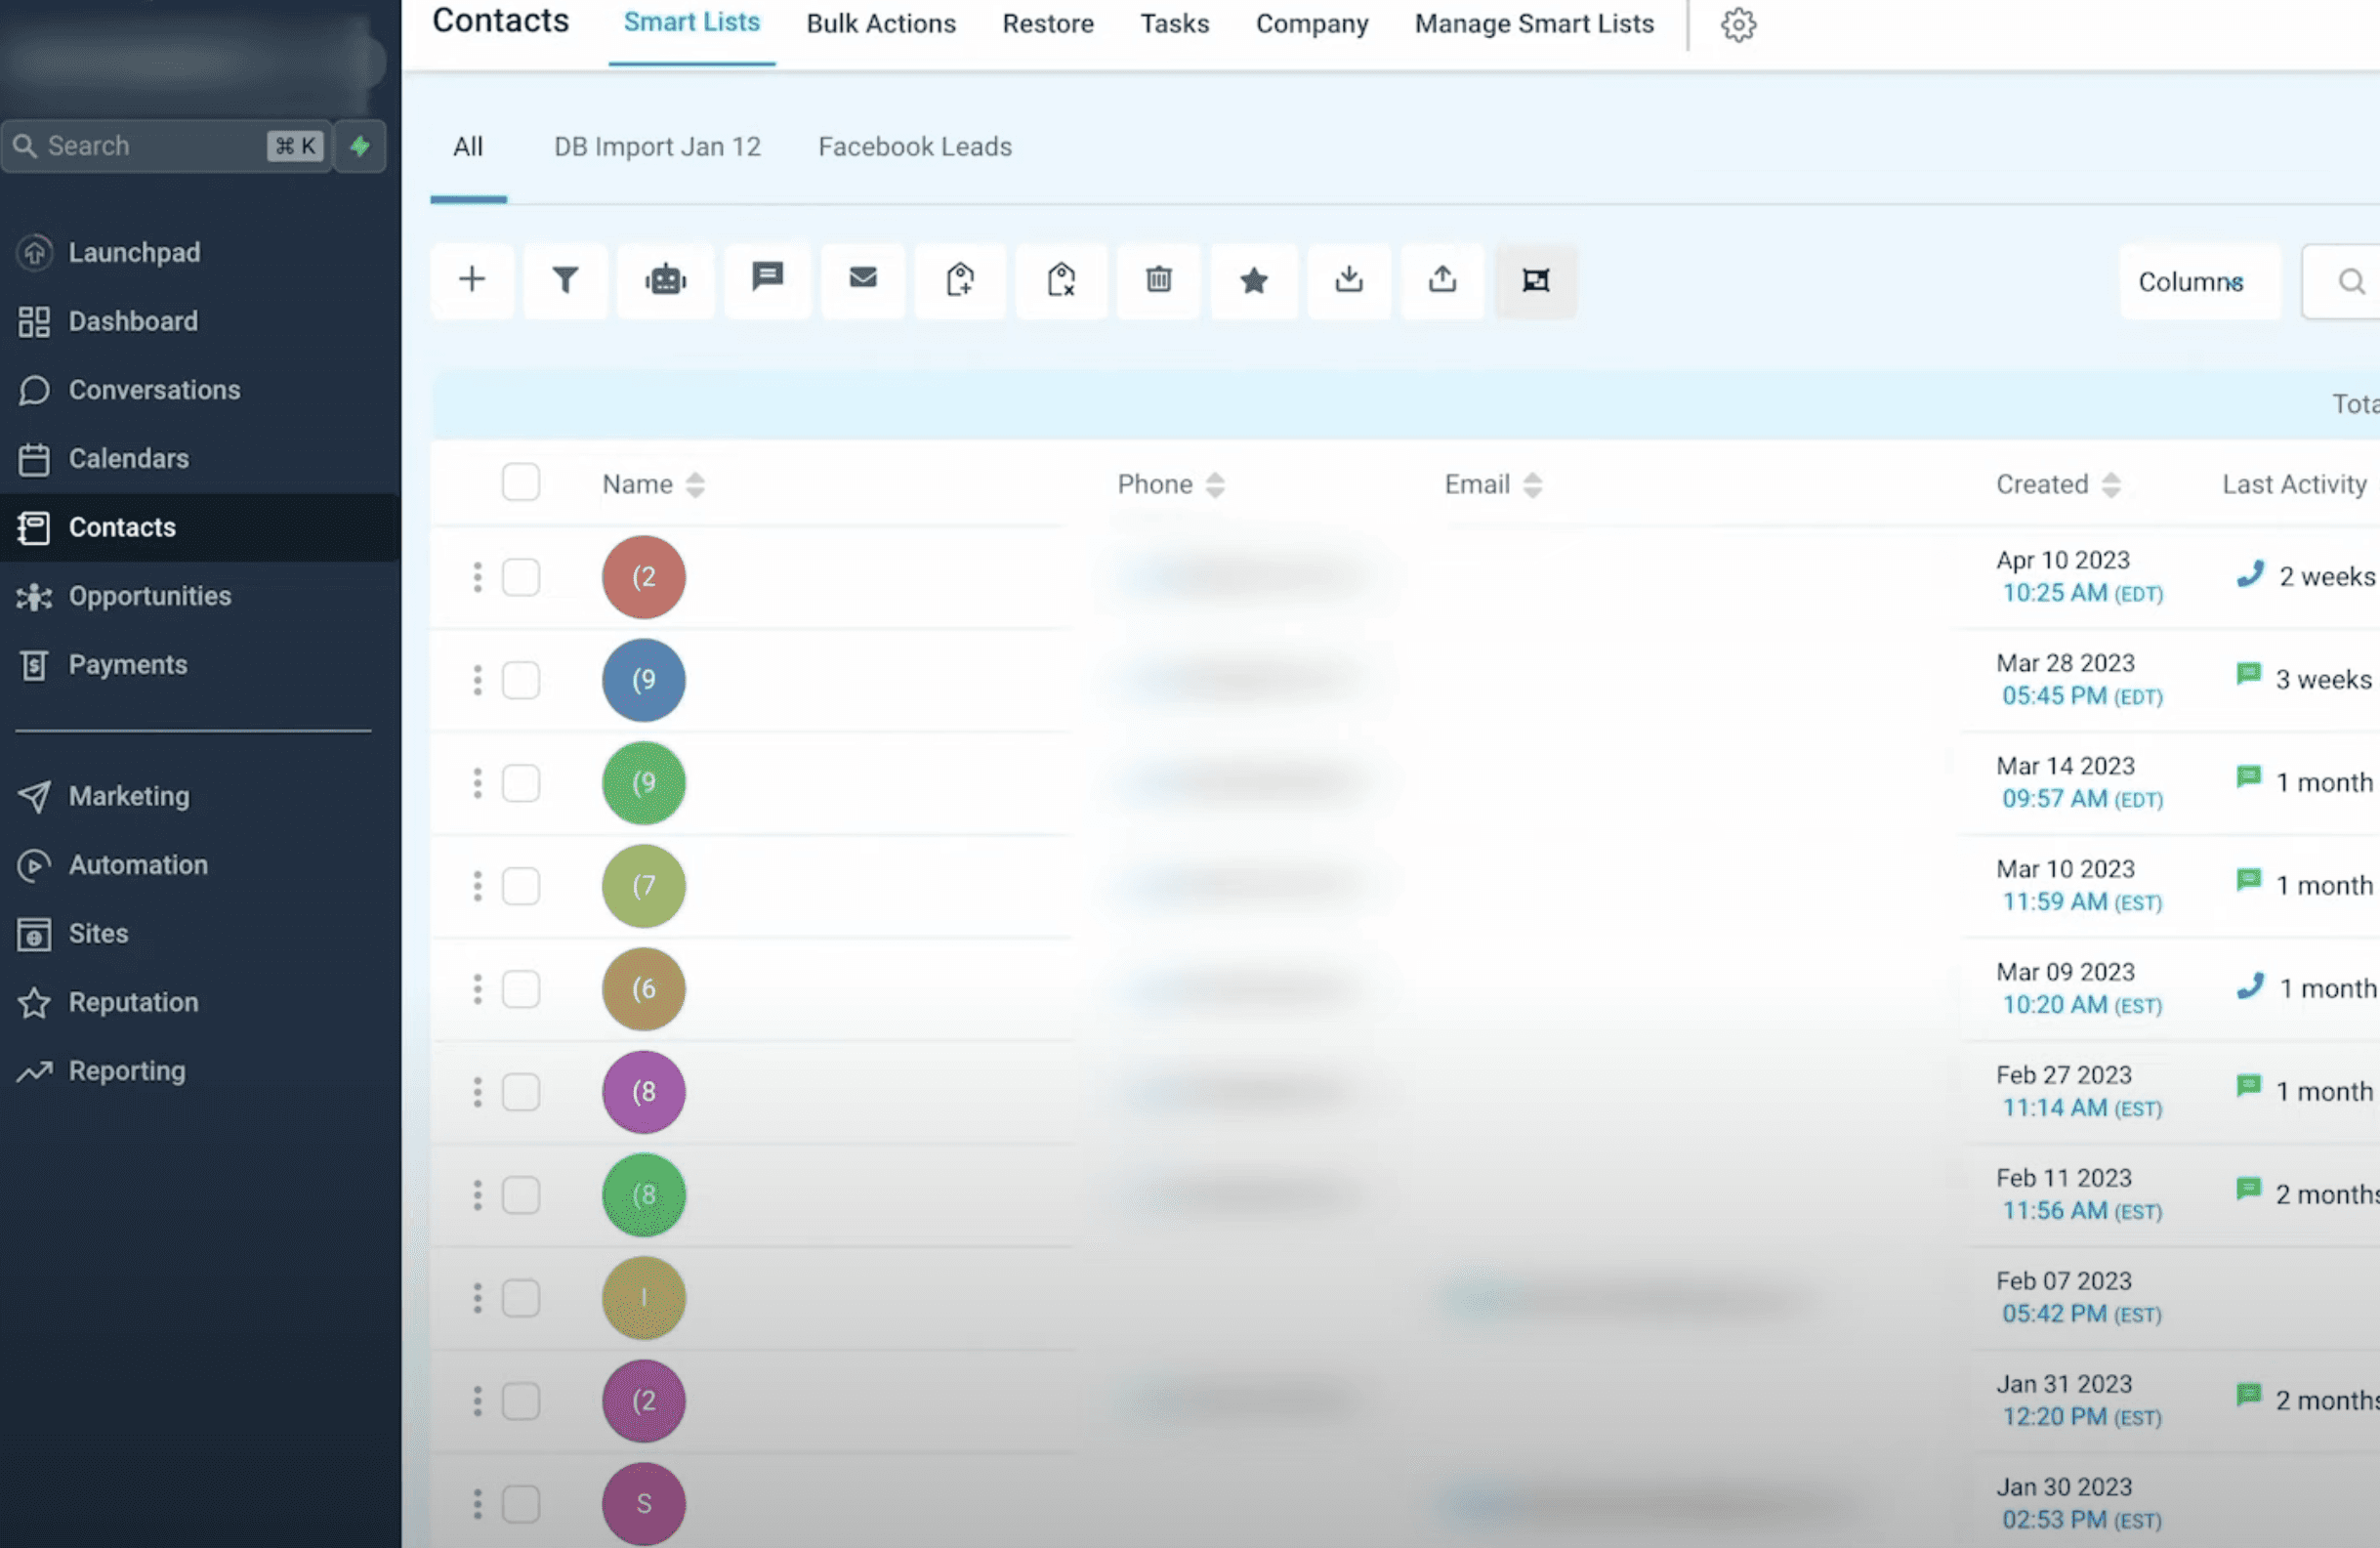The image size is (2380, 1548).
Task: Click the send SMS chat icon
Action: pyautogui.click(x=767, y=277)
